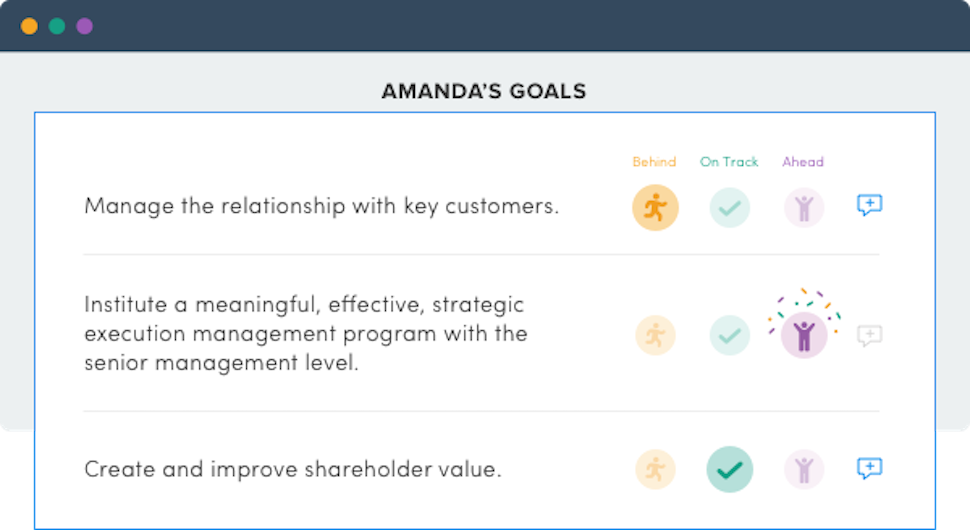Add comment on shareholder value goal
This screenshot has height=530, width=970.
click(x=870, y=468)
